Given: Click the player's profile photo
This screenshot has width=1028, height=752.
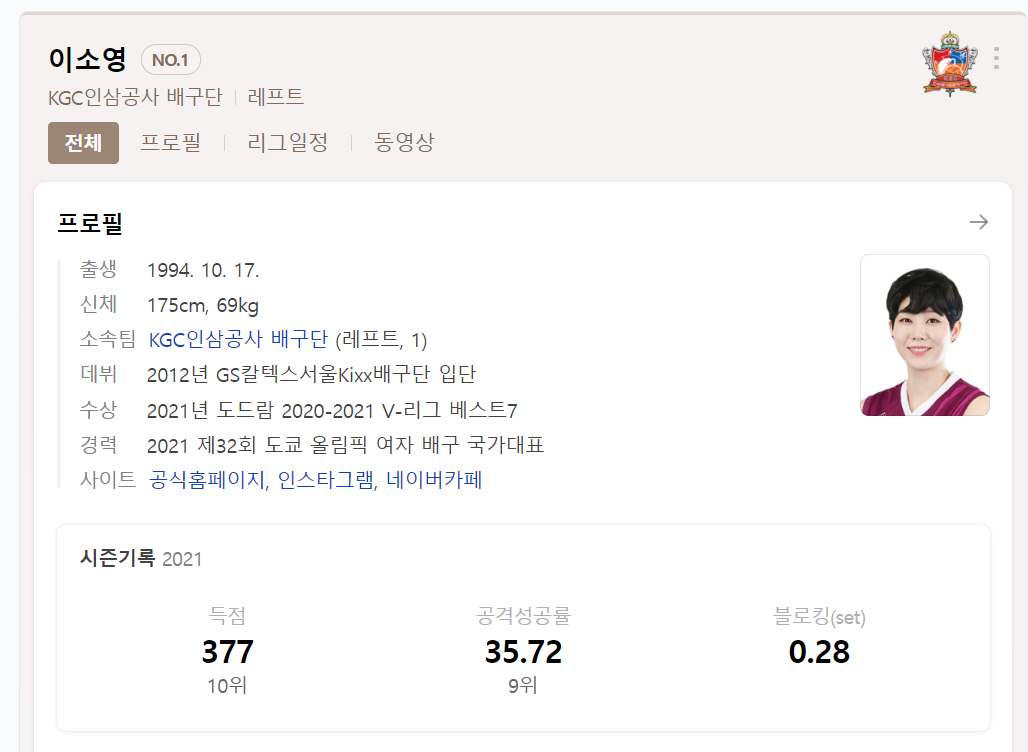Looking at the screenshot, I should 924,335.
